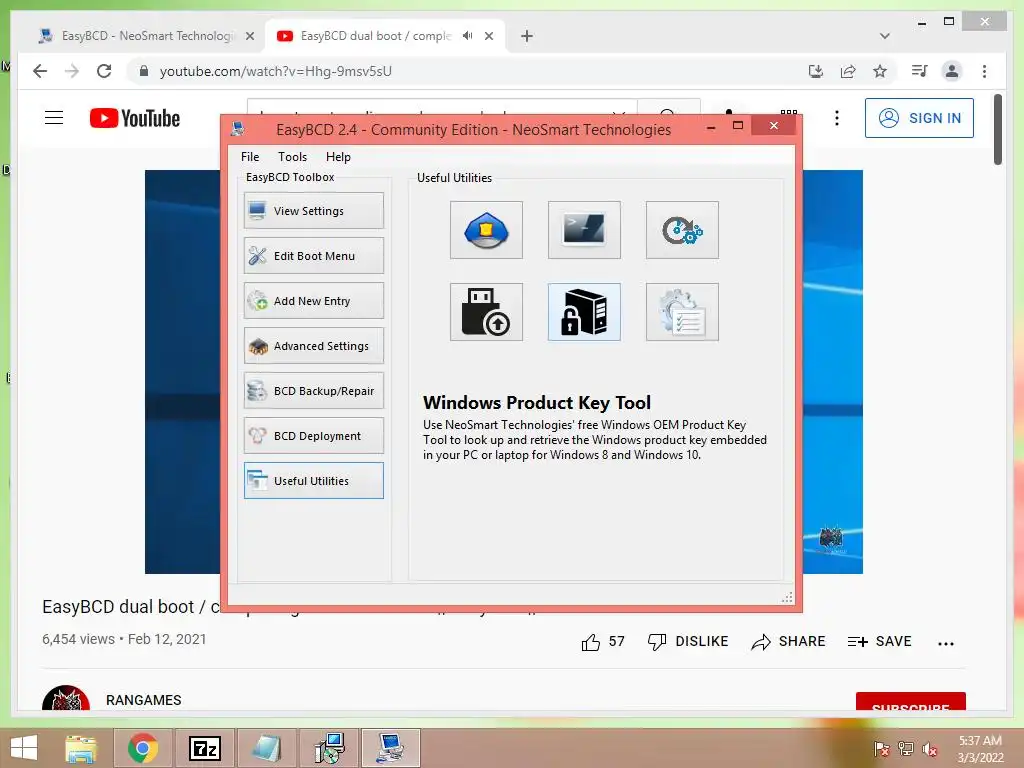Screen dimensions: 1024x768
Task: Mute the YouTube tab audio icon
Action: click(x=468, y=36)
